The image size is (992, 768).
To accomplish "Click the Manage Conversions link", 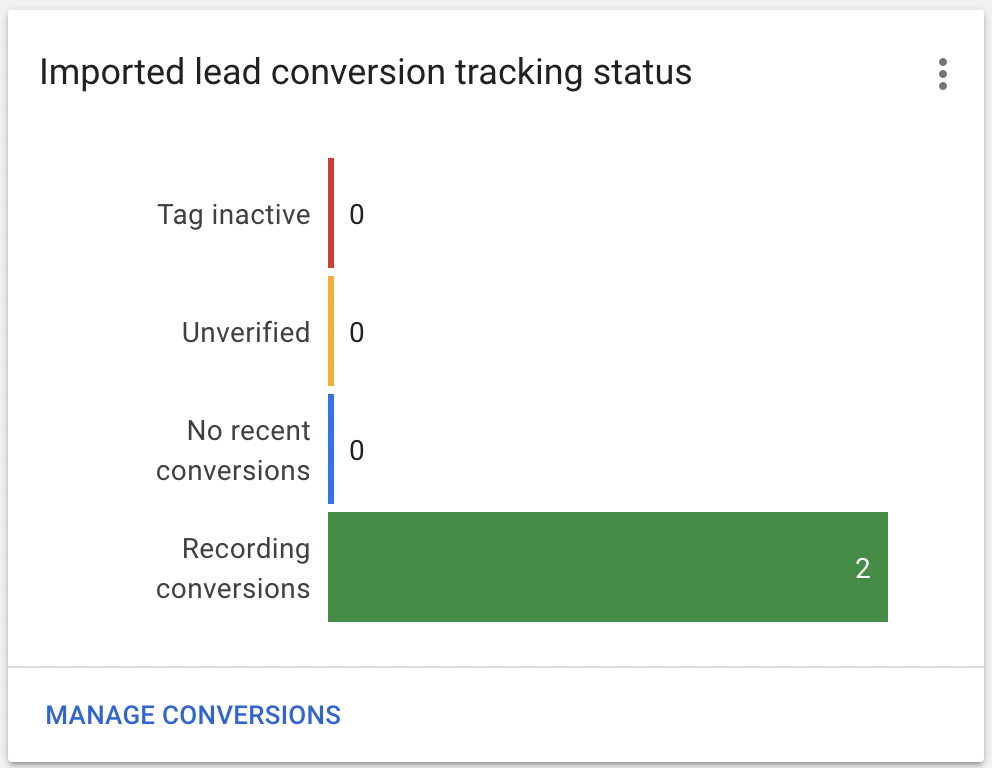I will pos(193,715).
